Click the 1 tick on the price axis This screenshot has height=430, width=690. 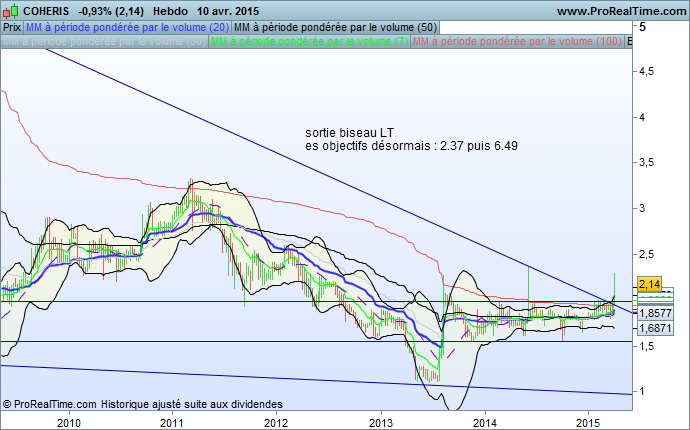(x=642, y=391)
